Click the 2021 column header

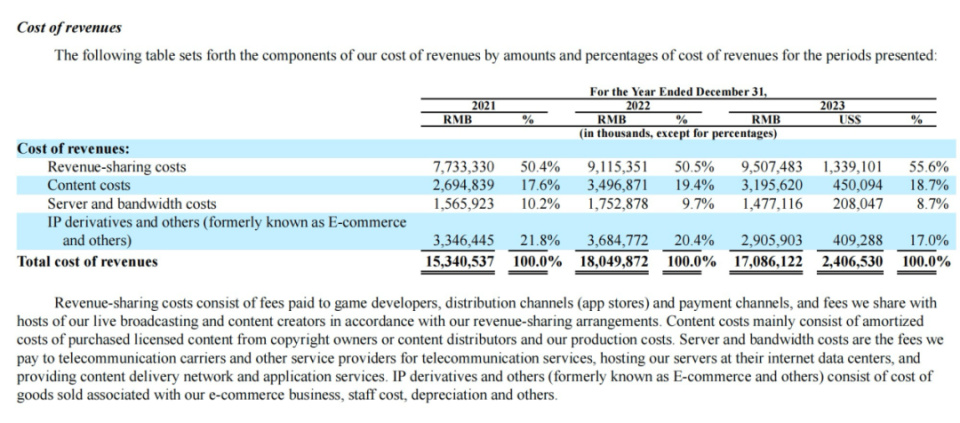(x=484, y=105)
